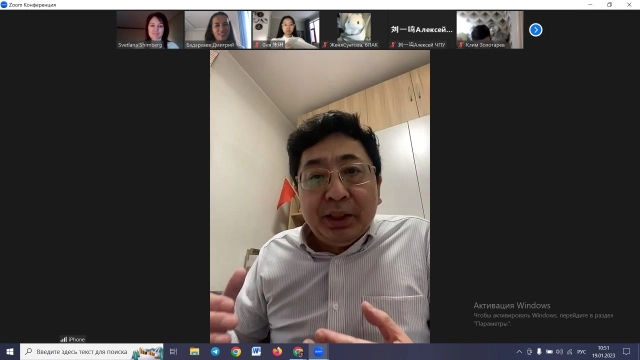The width and height of the screenshot is (640, 360).
Task: Open Task View in the taskbar
Action: coord(173,351)
